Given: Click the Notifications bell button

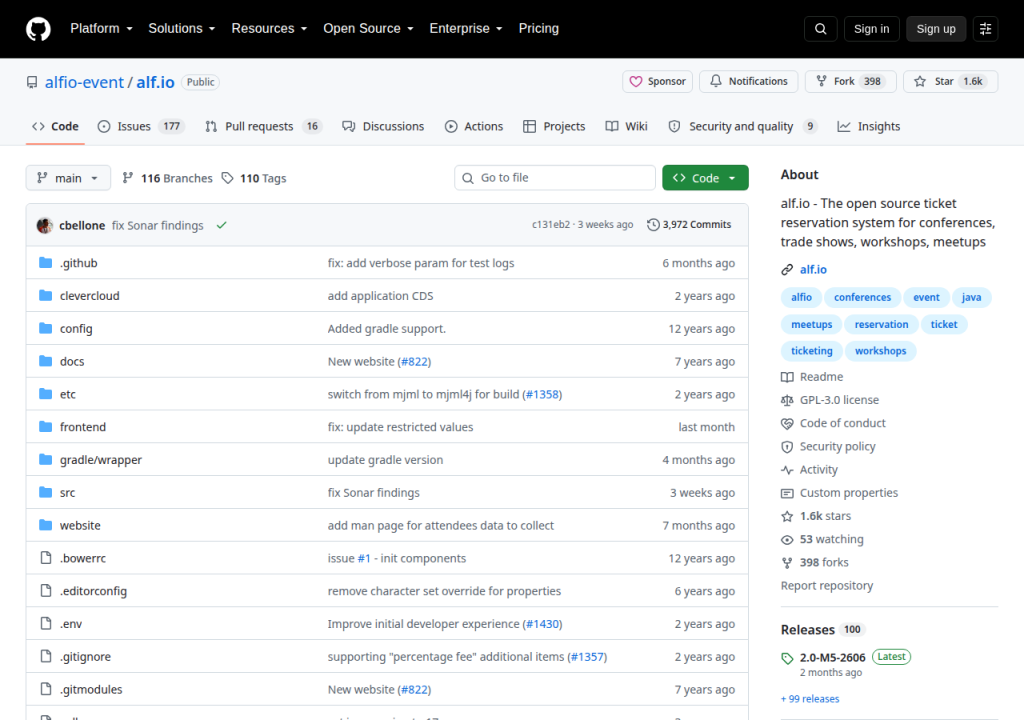Looking at the screenshot, I should pos(748,82).
